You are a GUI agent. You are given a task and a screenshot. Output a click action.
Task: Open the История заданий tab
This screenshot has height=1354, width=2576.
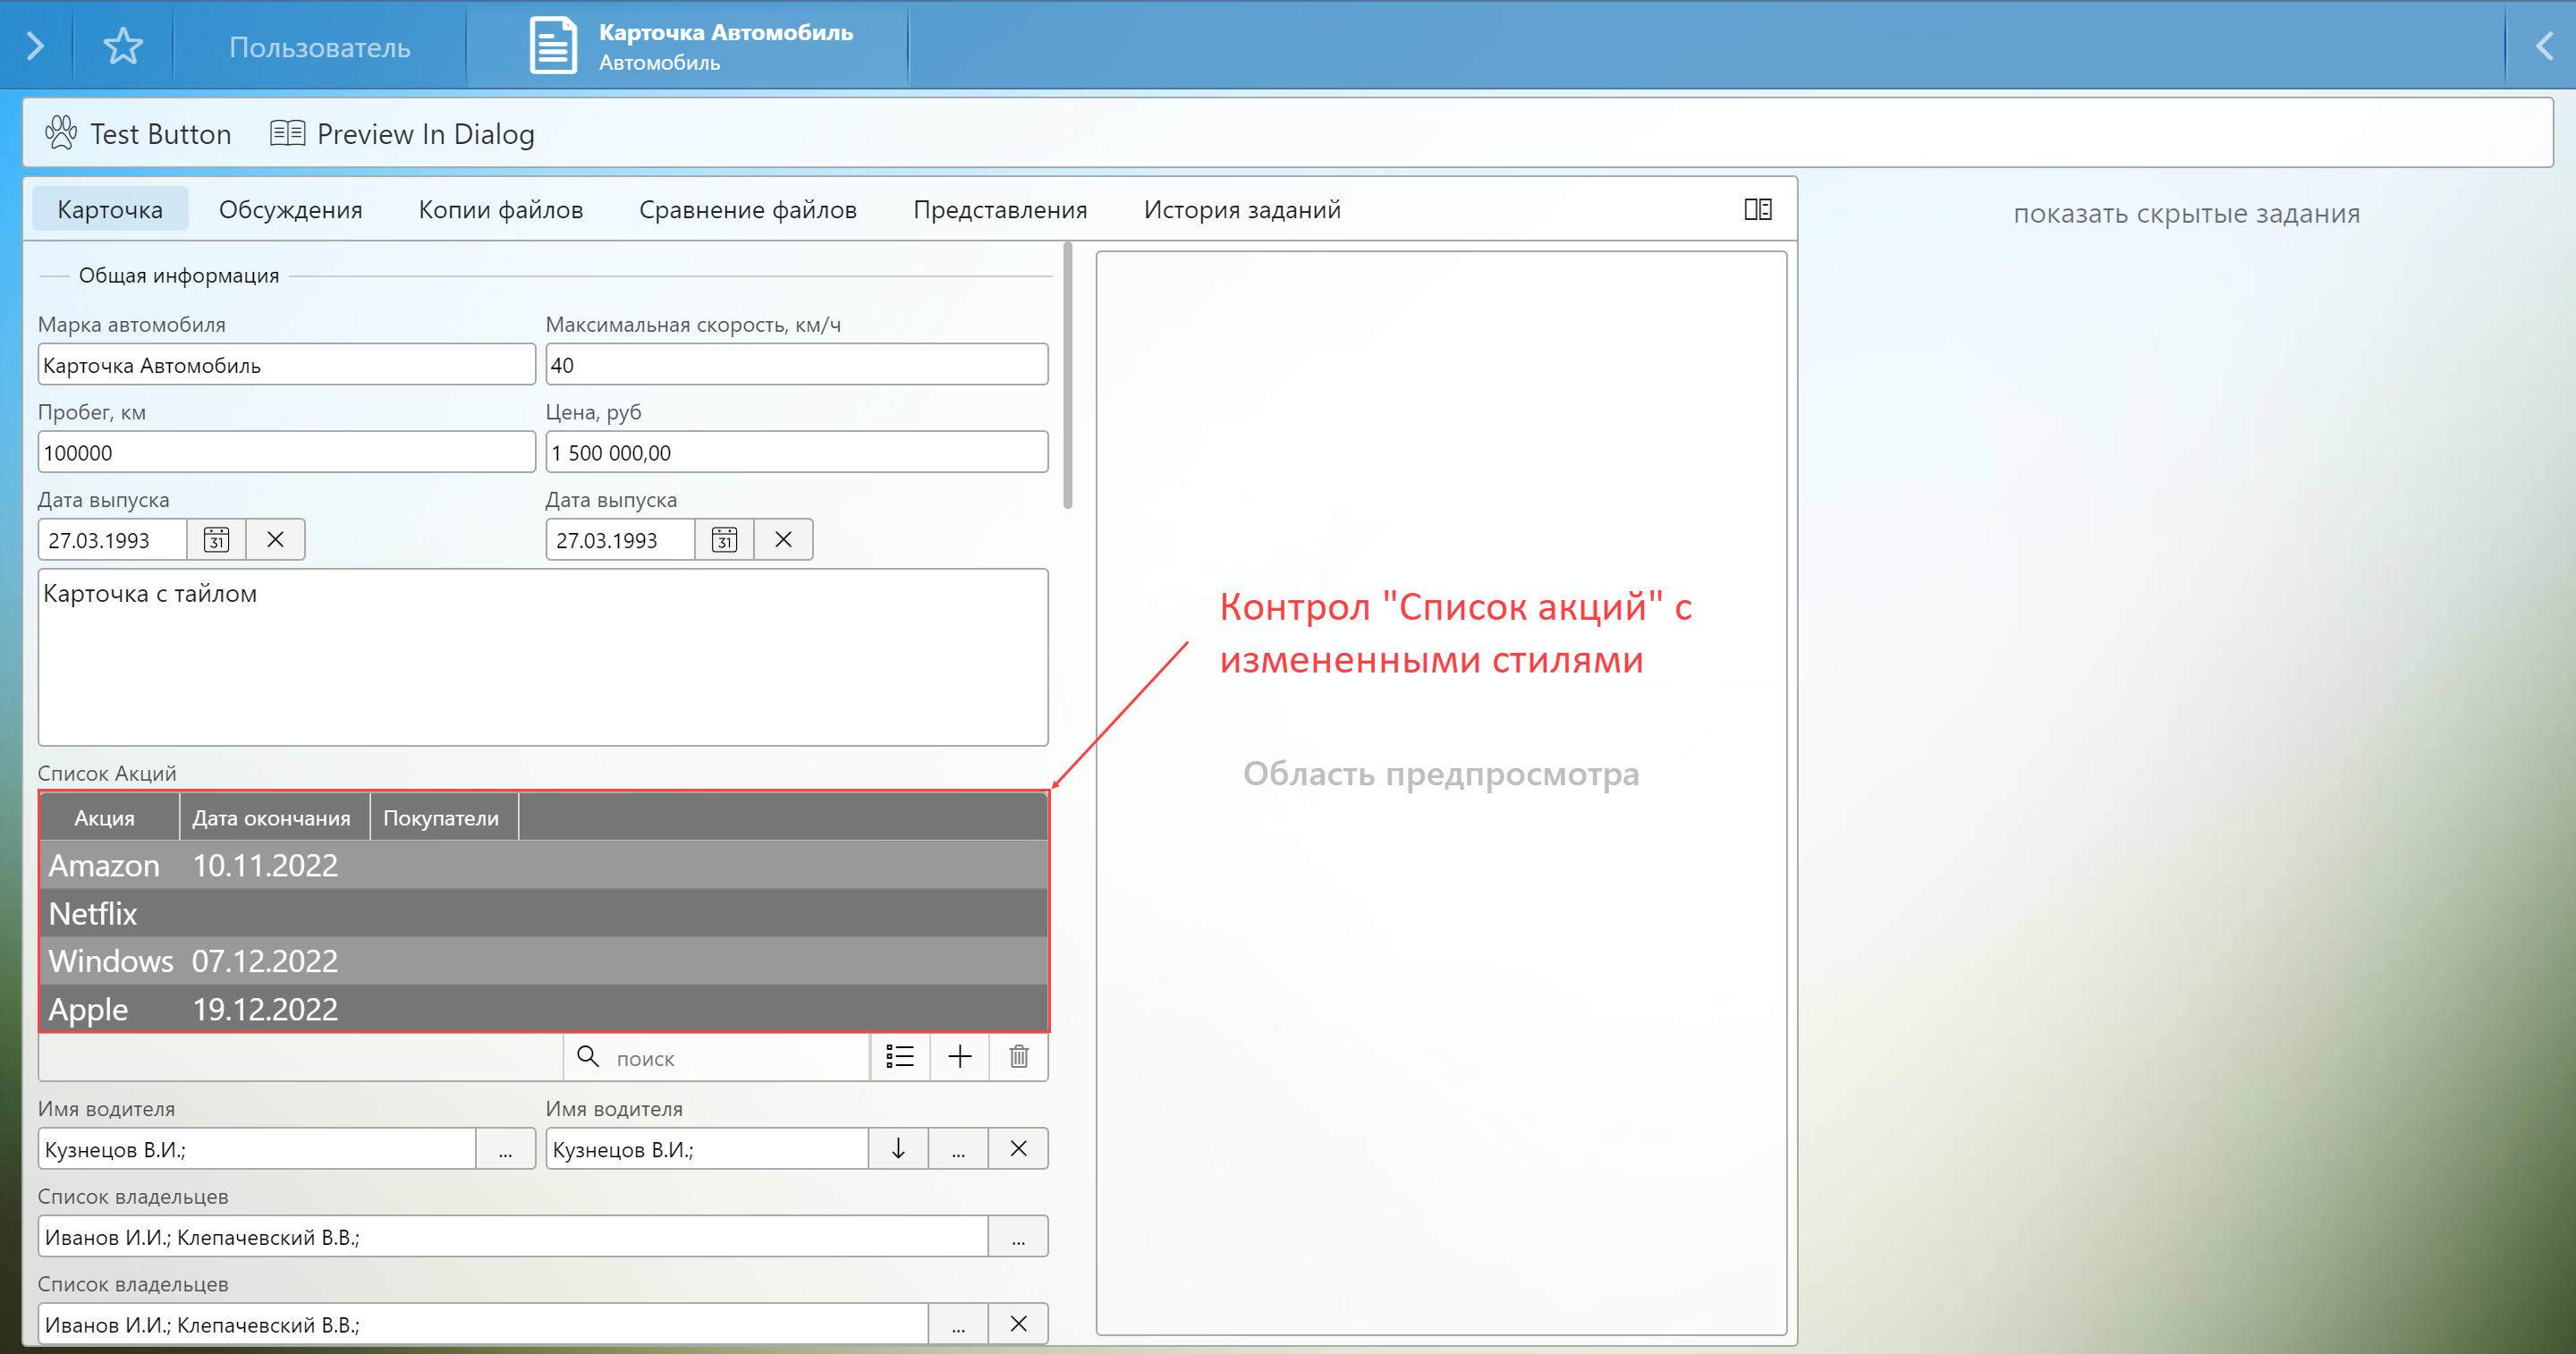(1241, 210)
